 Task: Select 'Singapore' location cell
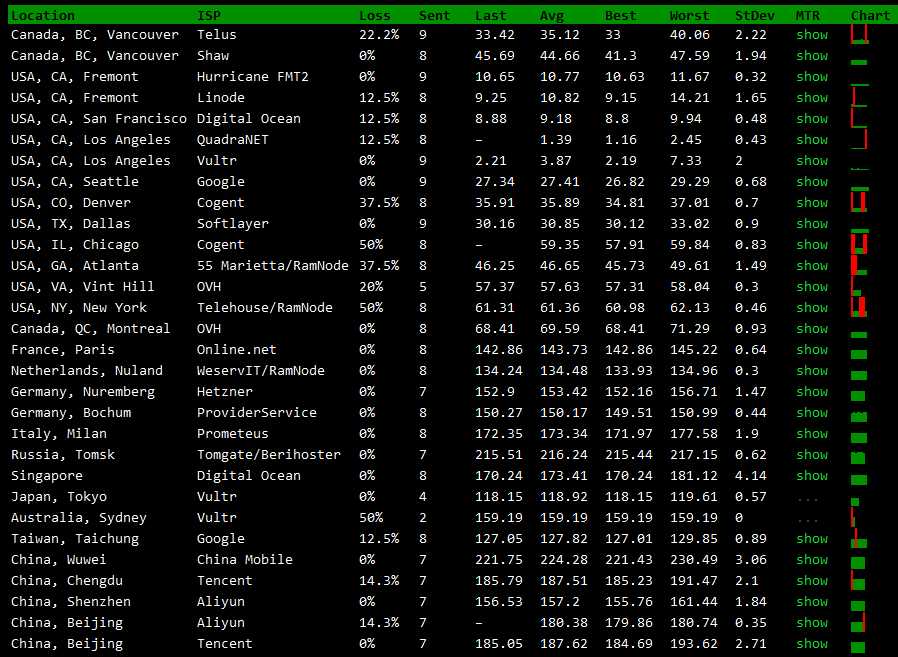click(x=47, y=476)
